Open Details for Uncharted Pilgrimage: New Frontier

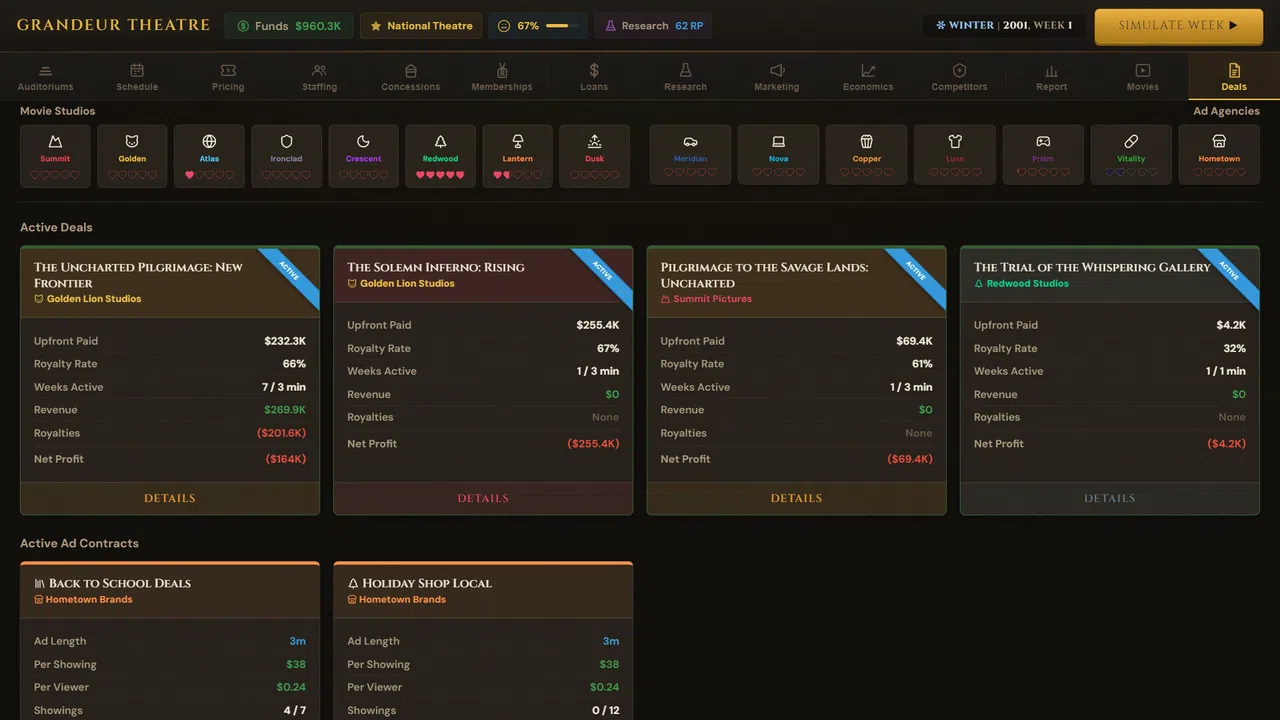(170, 498)
